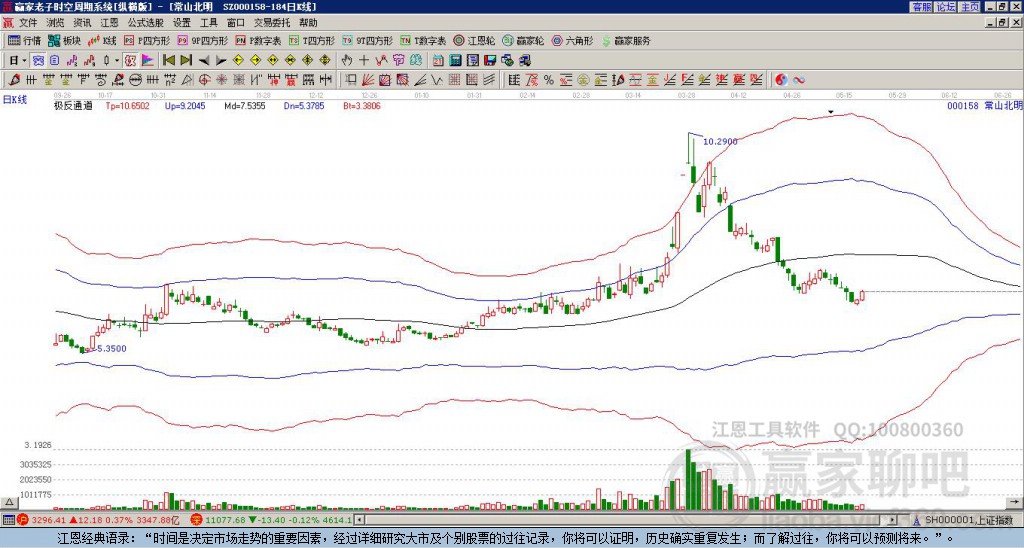Open the 9T四方形 tool

(x=368, y=40)
